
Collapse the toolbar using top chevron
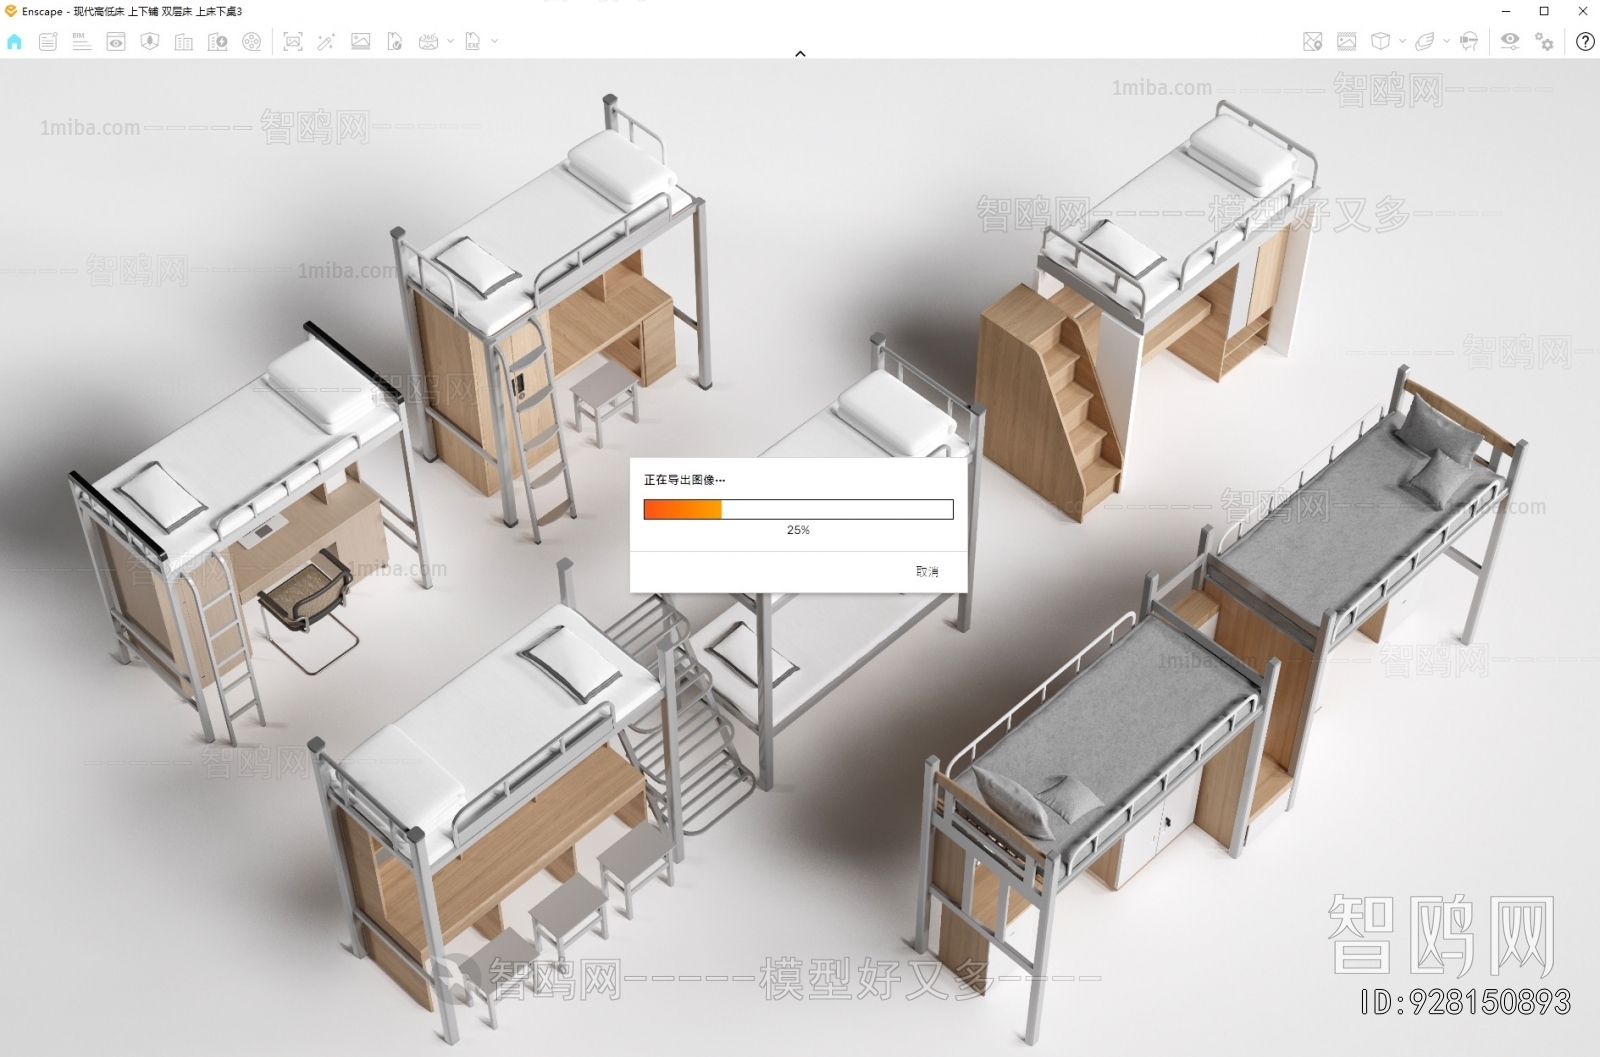(800, 54)
